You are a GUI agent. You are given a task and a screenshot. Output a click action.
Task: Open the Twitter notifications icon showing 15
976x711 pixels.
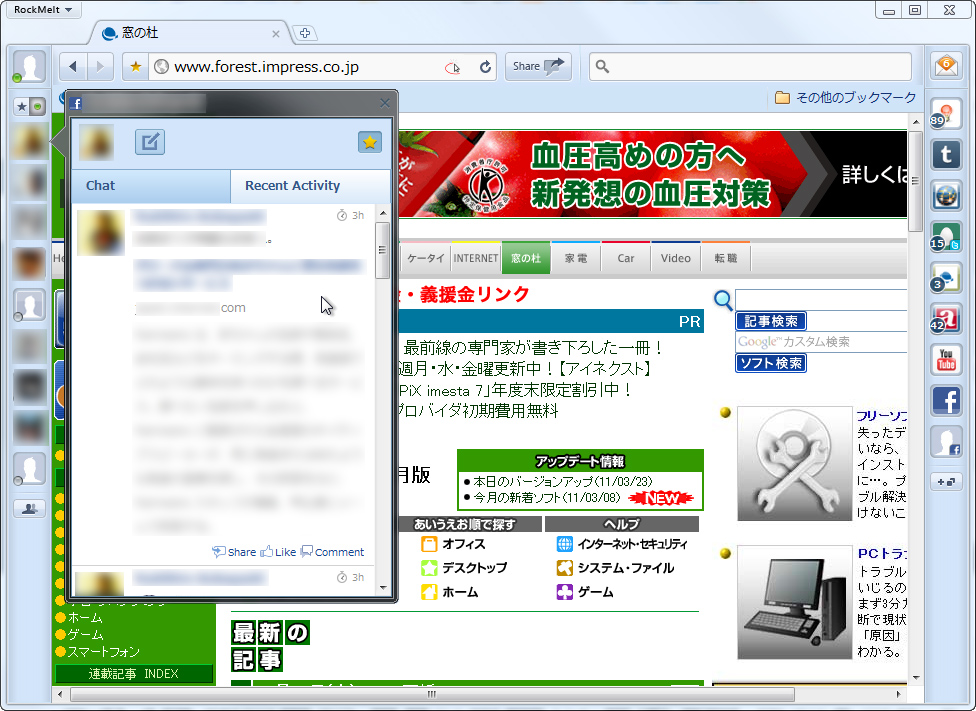click(946, 238)
